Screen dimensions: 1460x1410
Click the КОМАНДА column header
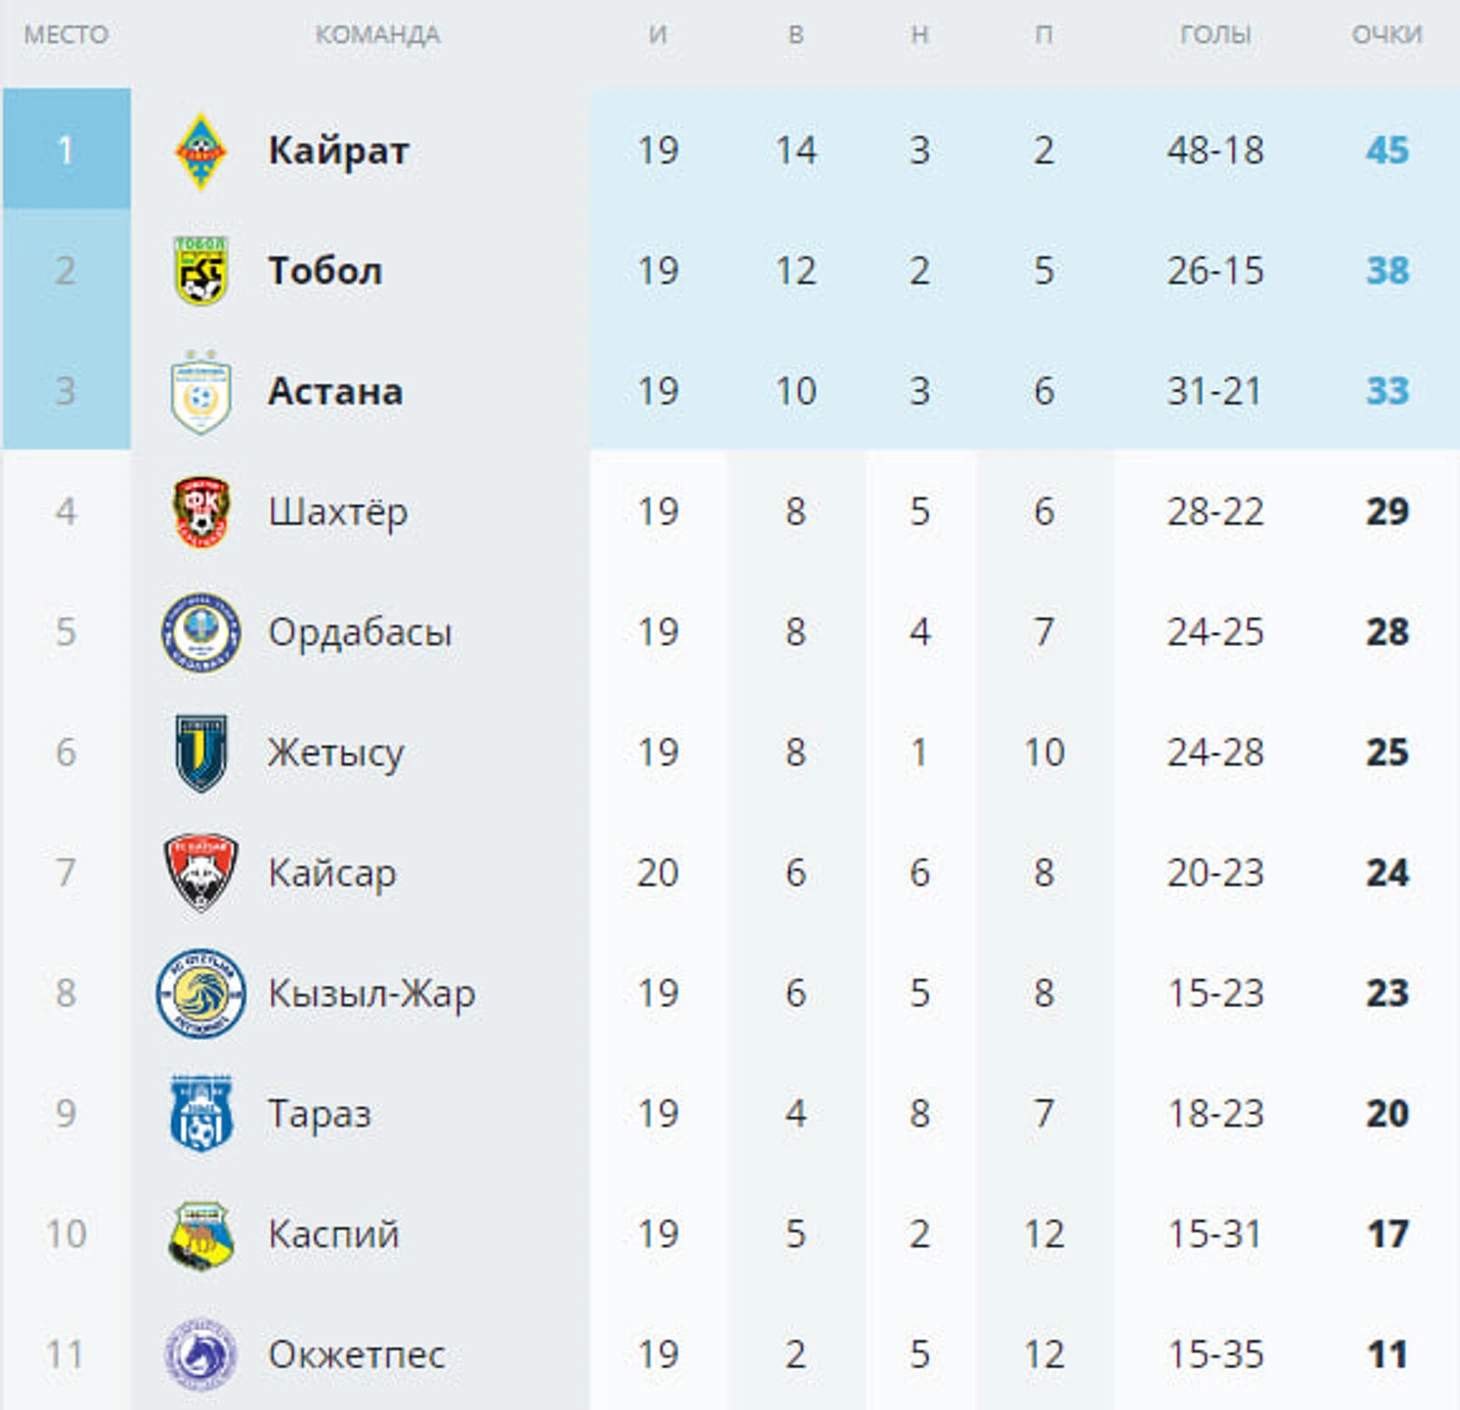point(377,35)
